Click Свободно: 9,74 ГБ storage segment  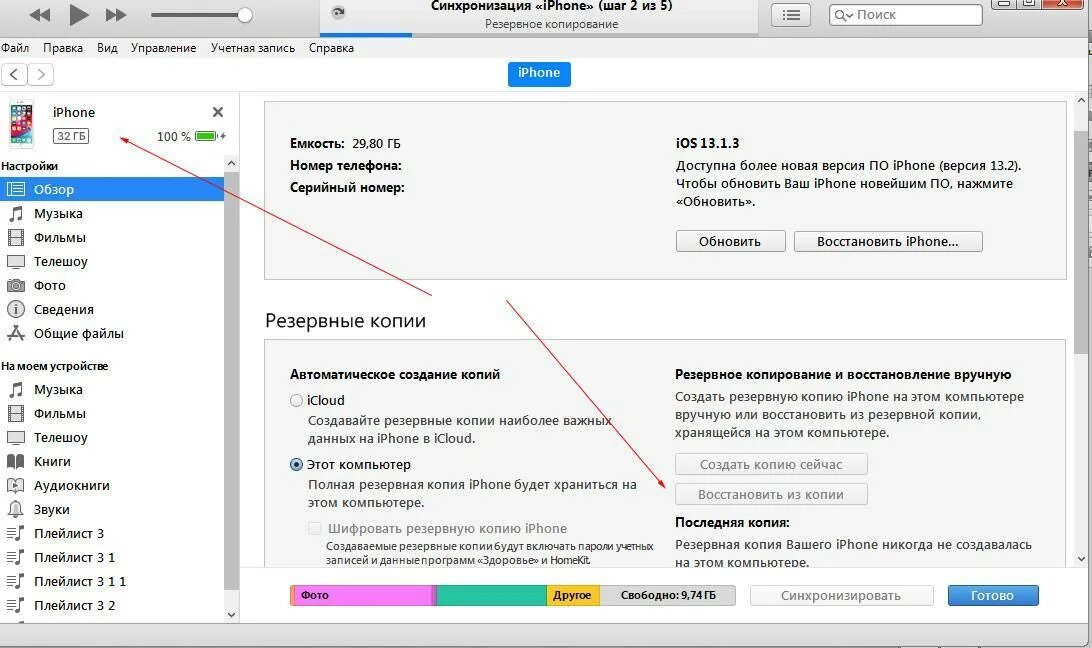tap(667, 595)
